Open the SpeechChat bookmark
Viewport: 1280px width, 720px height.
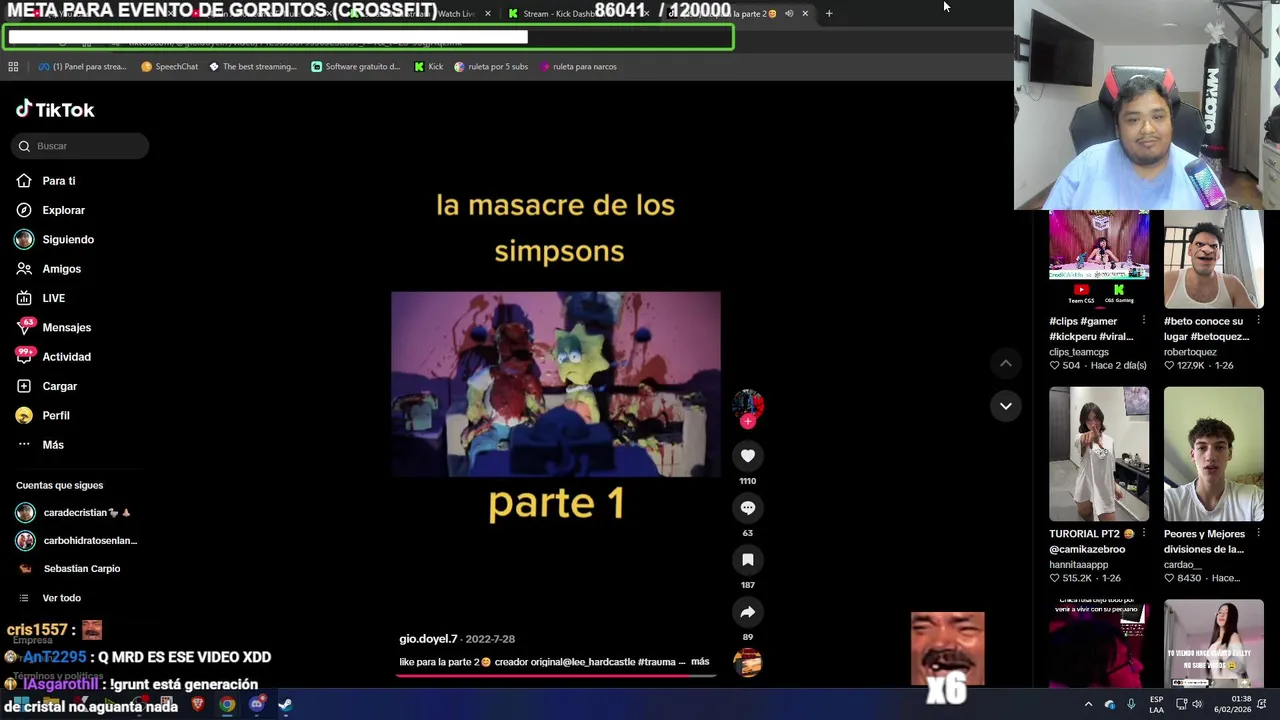[x=169, y=67]
